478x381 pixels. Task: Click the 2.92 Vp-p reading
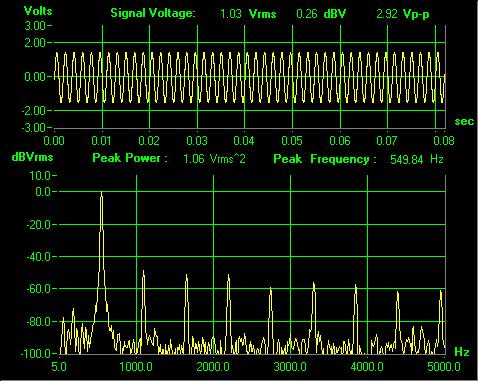pyautogui.click(x=403, y=14)
